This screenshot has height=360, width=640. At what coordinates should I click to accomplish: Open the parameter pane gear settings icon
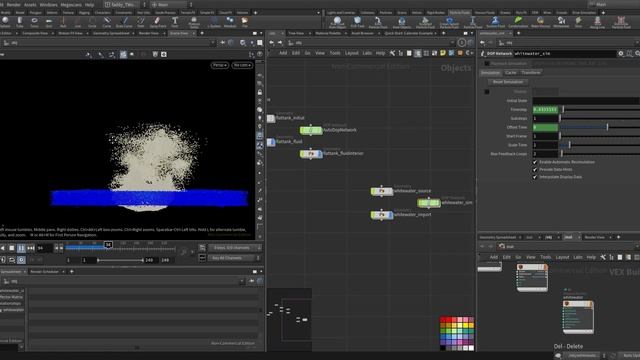pos(621,53)
